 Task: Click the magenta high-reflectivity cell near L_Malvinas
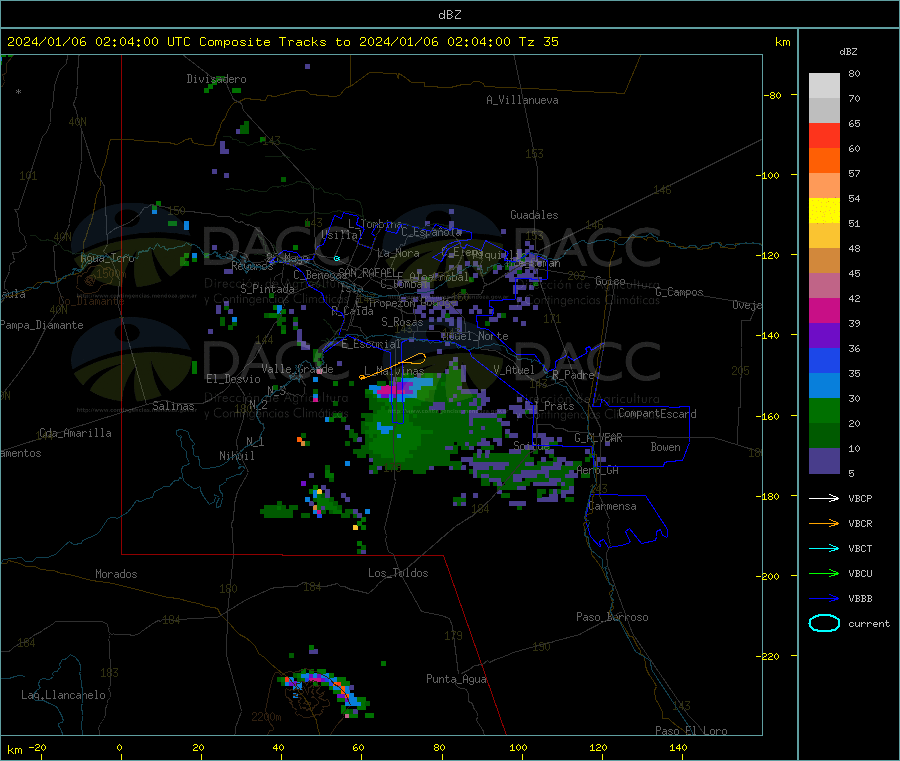point(394,390)
